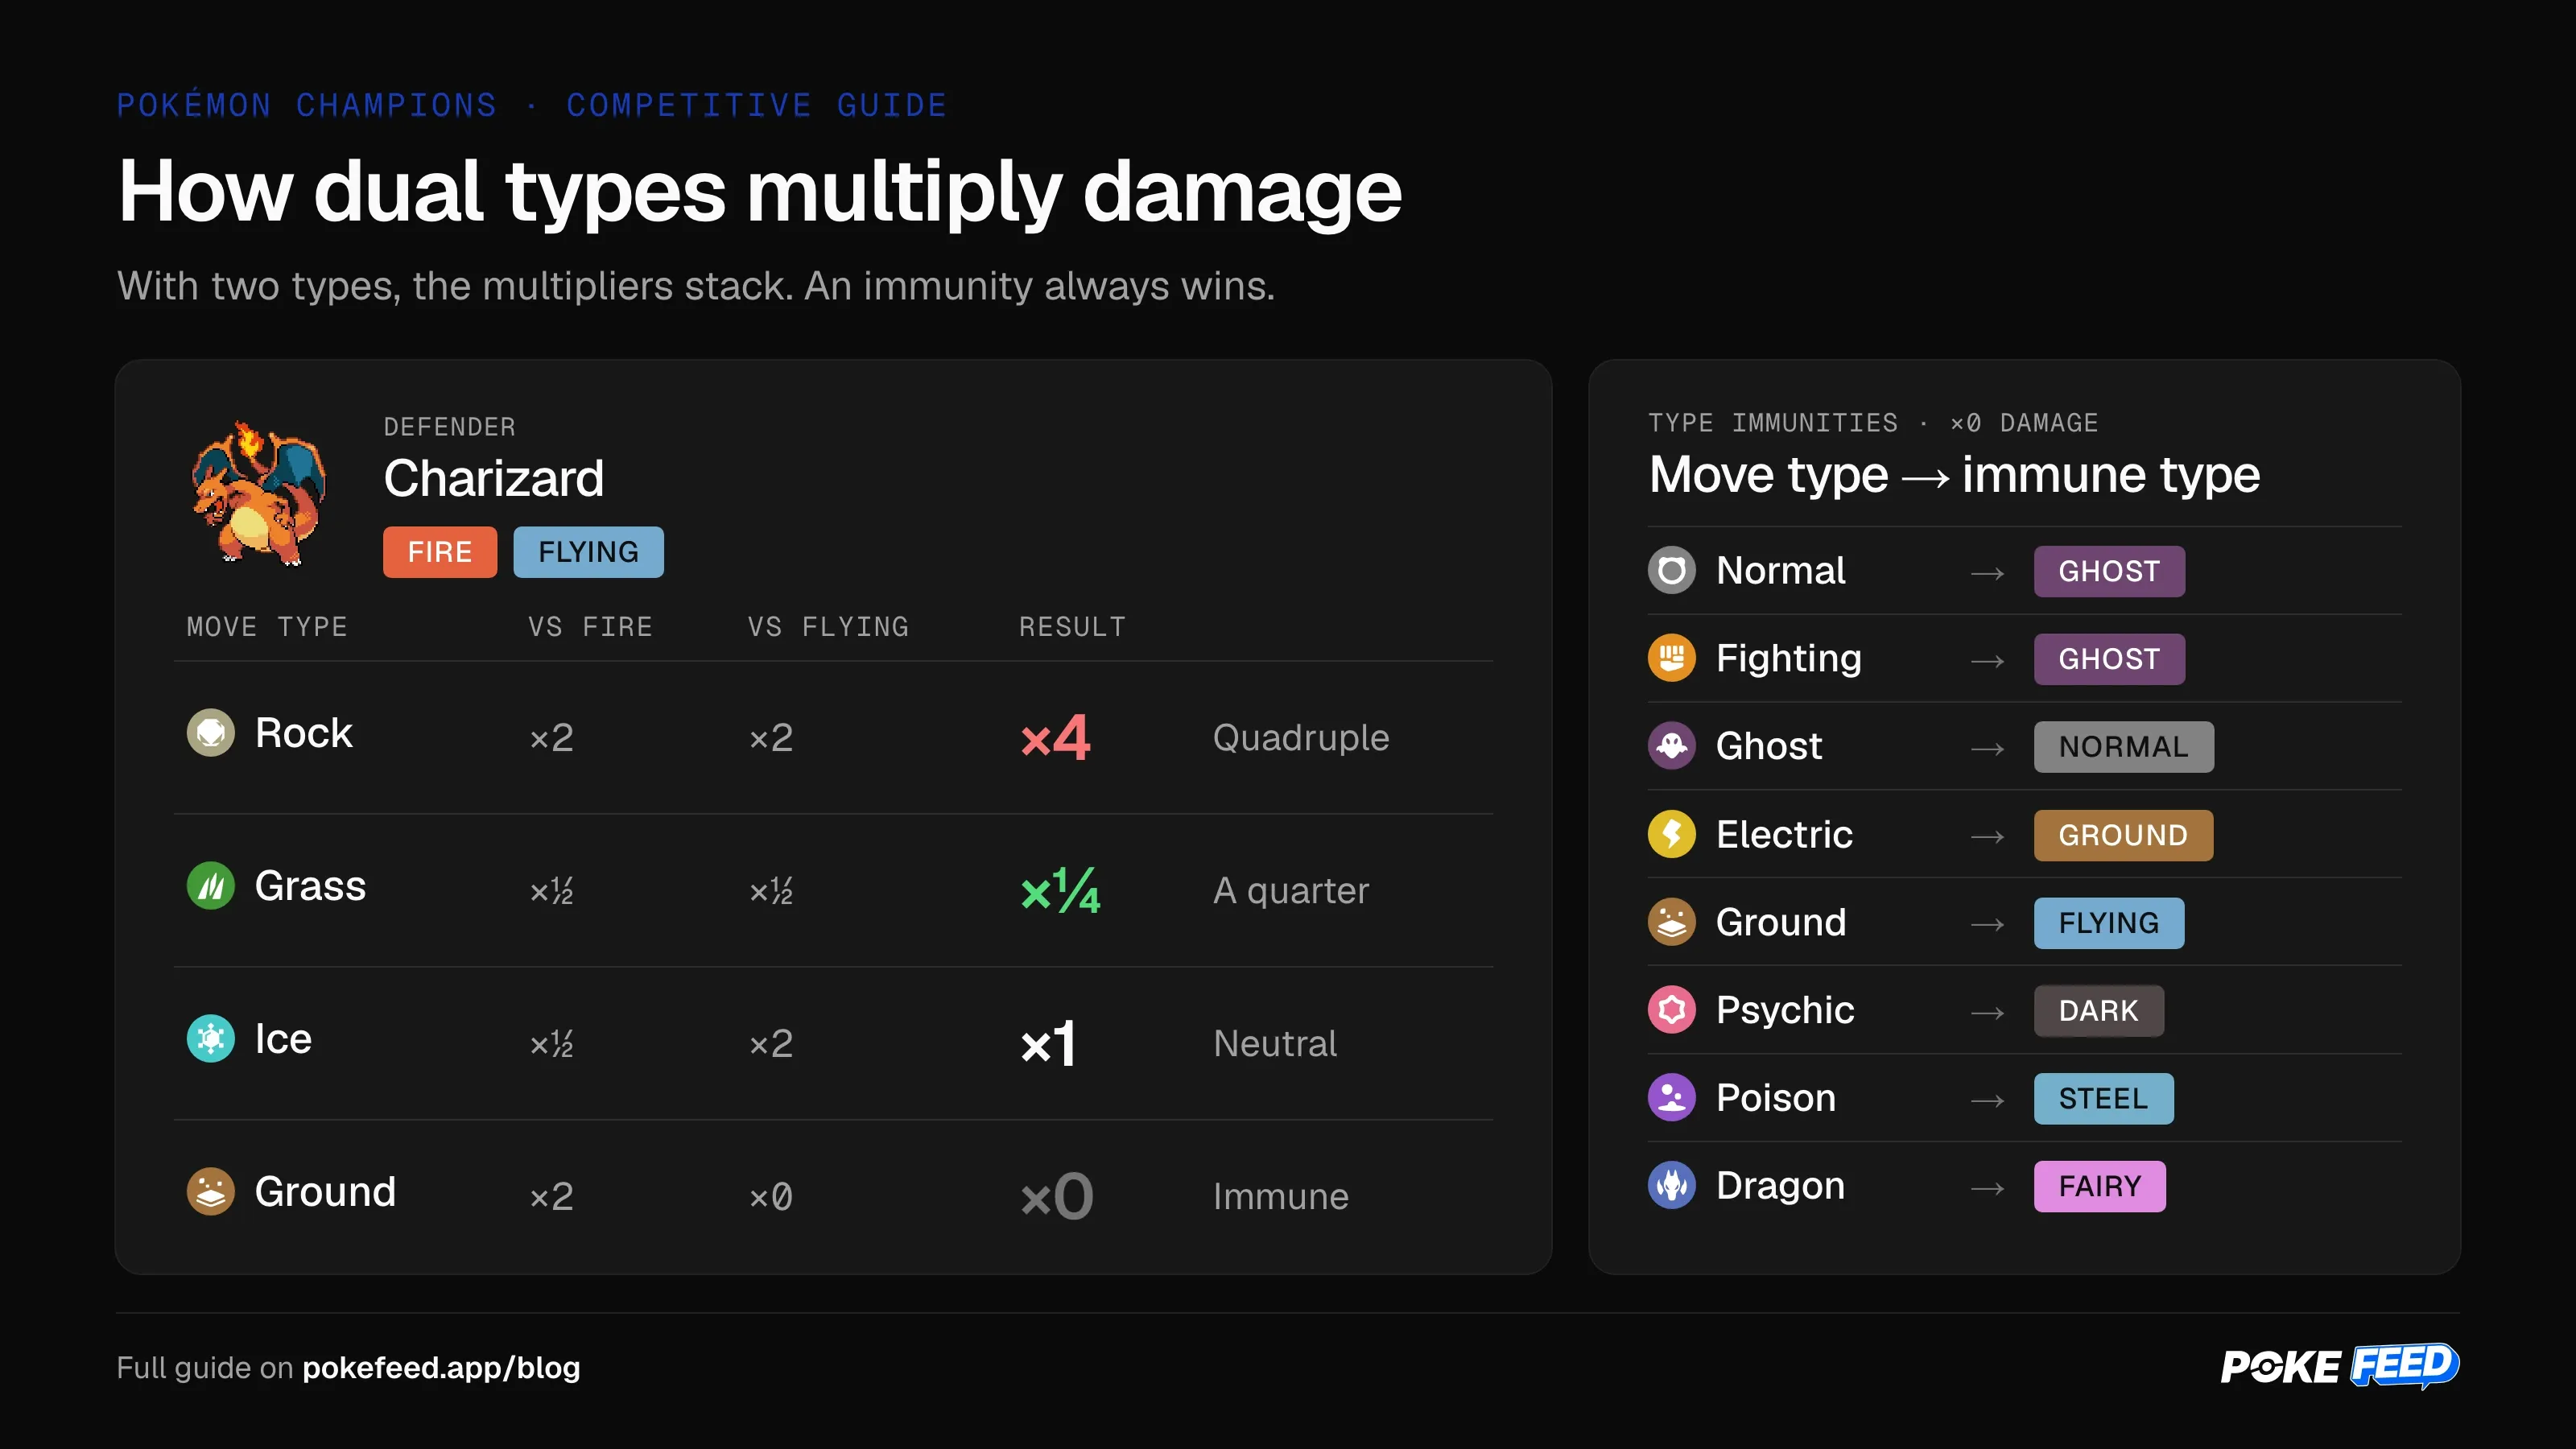Open the pokefeed.app/blog link
This screenshot has width=2576, height=1449.
(x=441, y=1367)
